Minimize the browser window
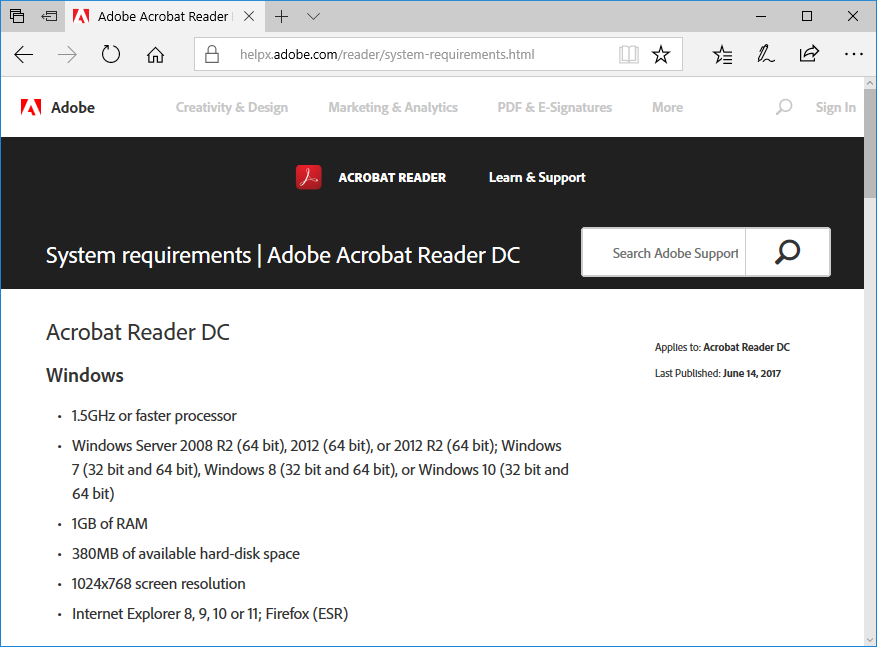Image resolution: width=877 pixels, height=647 pixels. pos(761,16)
